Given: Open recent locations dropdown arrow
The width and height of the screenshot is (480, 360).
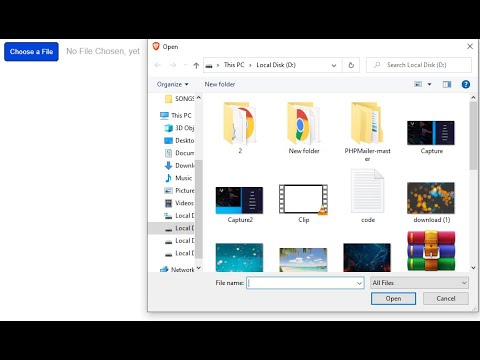Looking at the screenshot, I should pos(185,65).
